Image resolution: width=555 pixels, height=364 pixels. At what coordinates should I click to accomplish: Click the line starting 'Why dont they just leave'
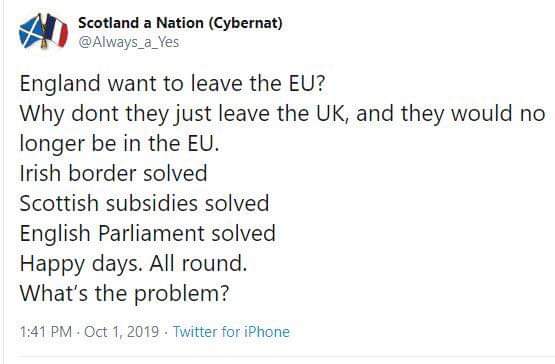coord(282,114)
